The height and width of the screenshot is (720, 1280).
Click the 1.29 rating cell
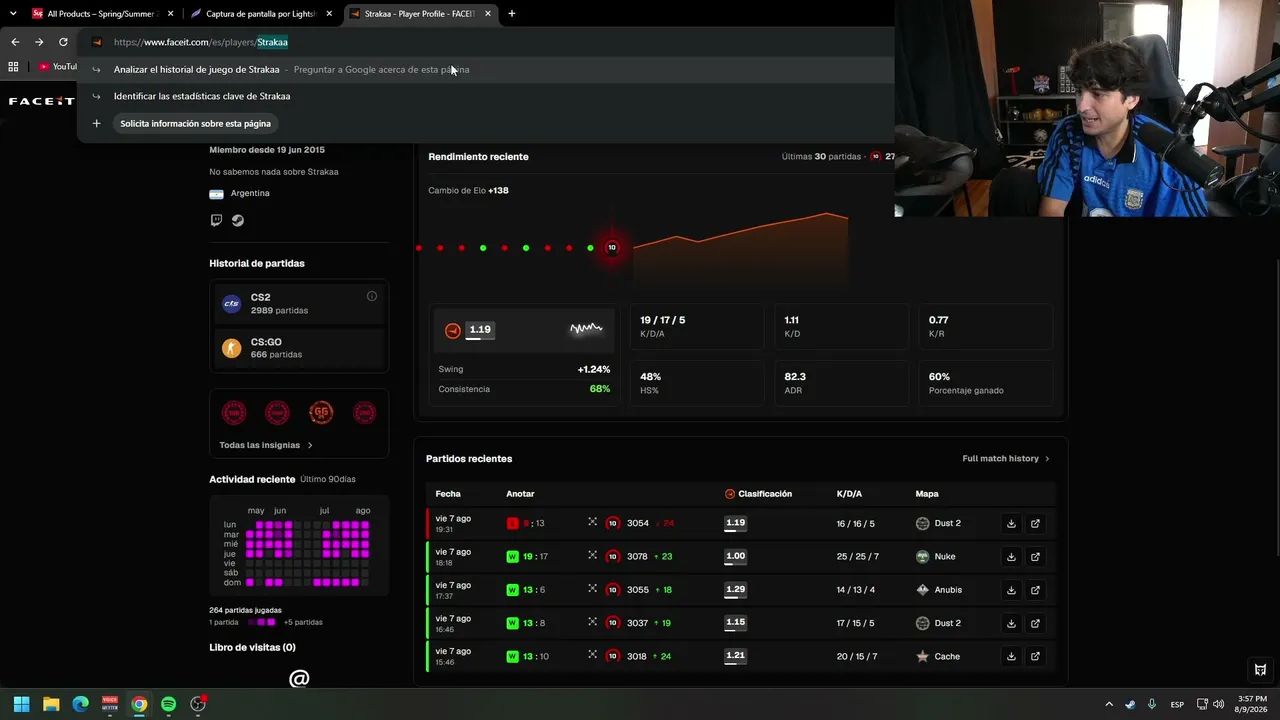[x=735, y=590]
